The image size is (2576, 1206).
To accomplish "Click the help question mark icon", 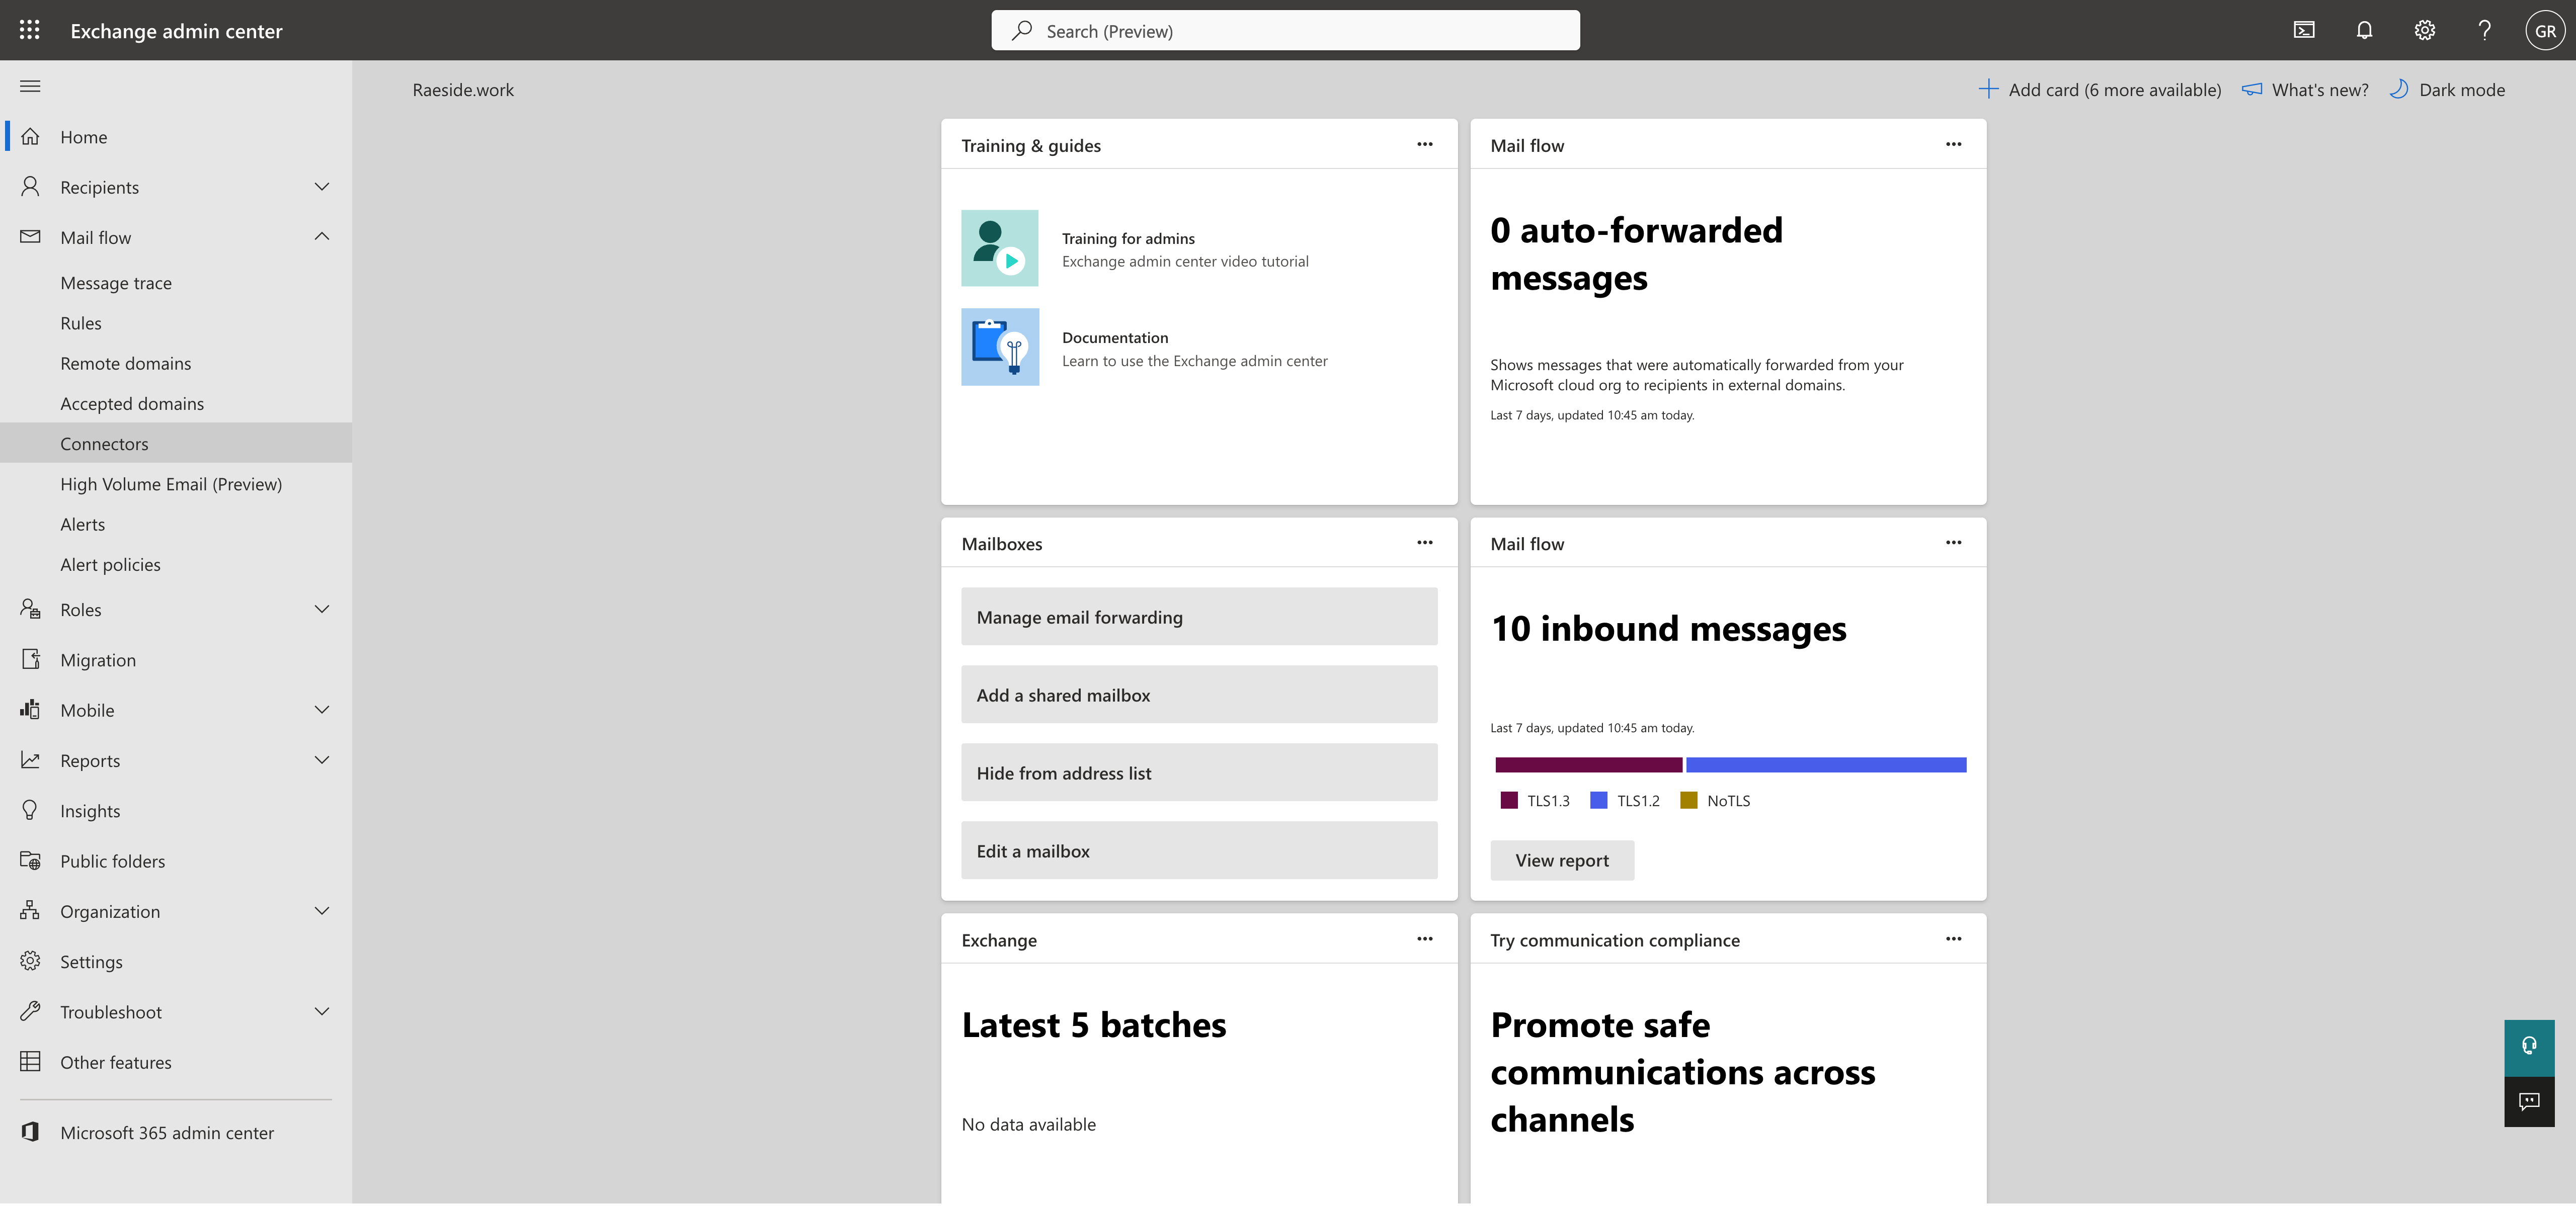I will pos(2484,30).
